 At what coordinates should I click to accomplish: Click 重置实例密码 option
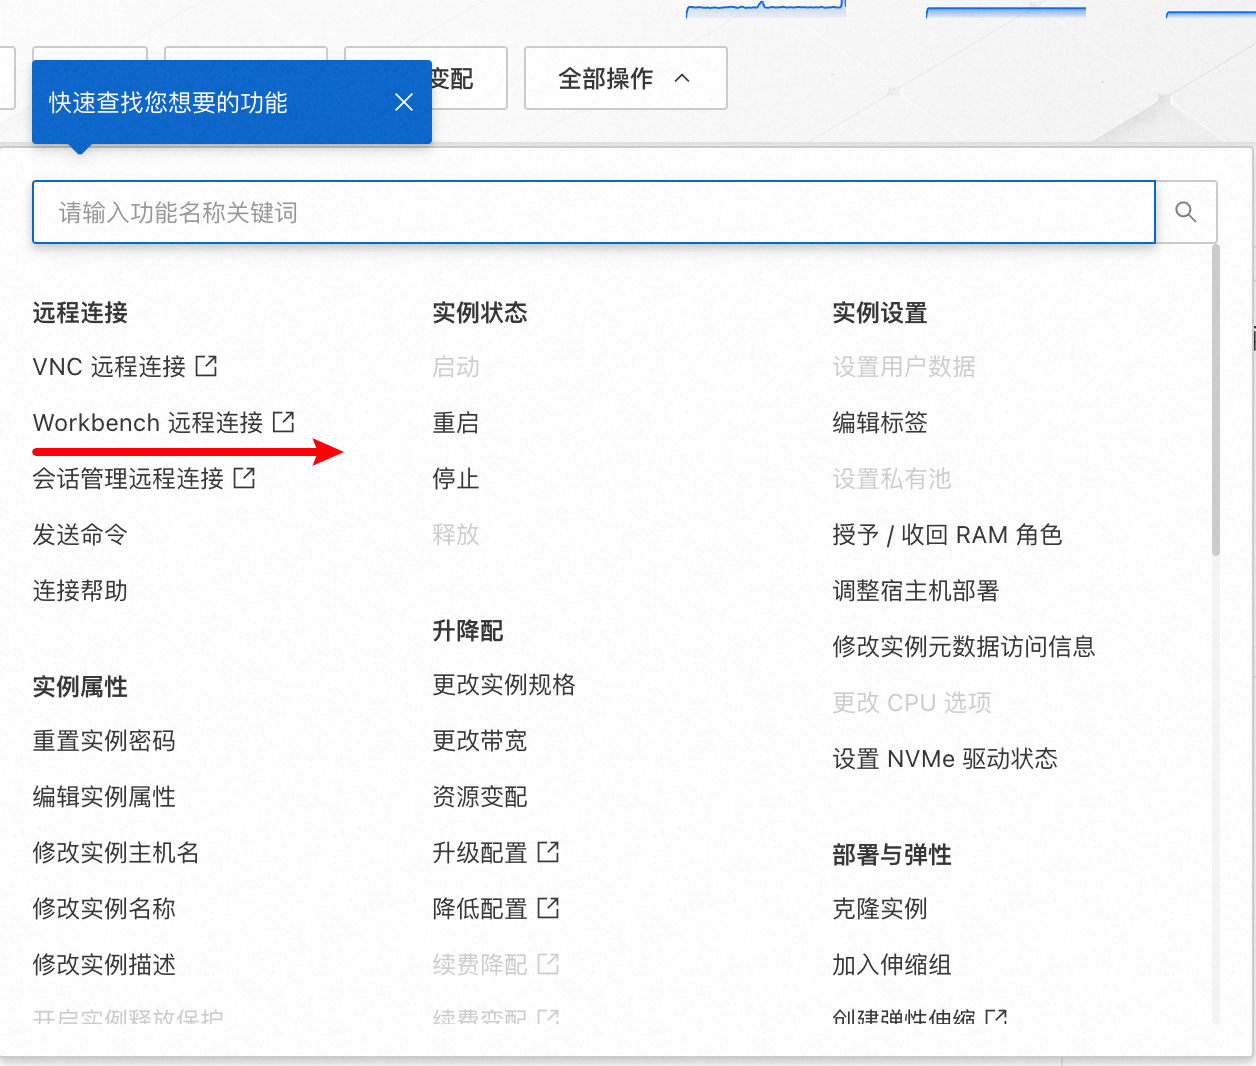(104, 741)
